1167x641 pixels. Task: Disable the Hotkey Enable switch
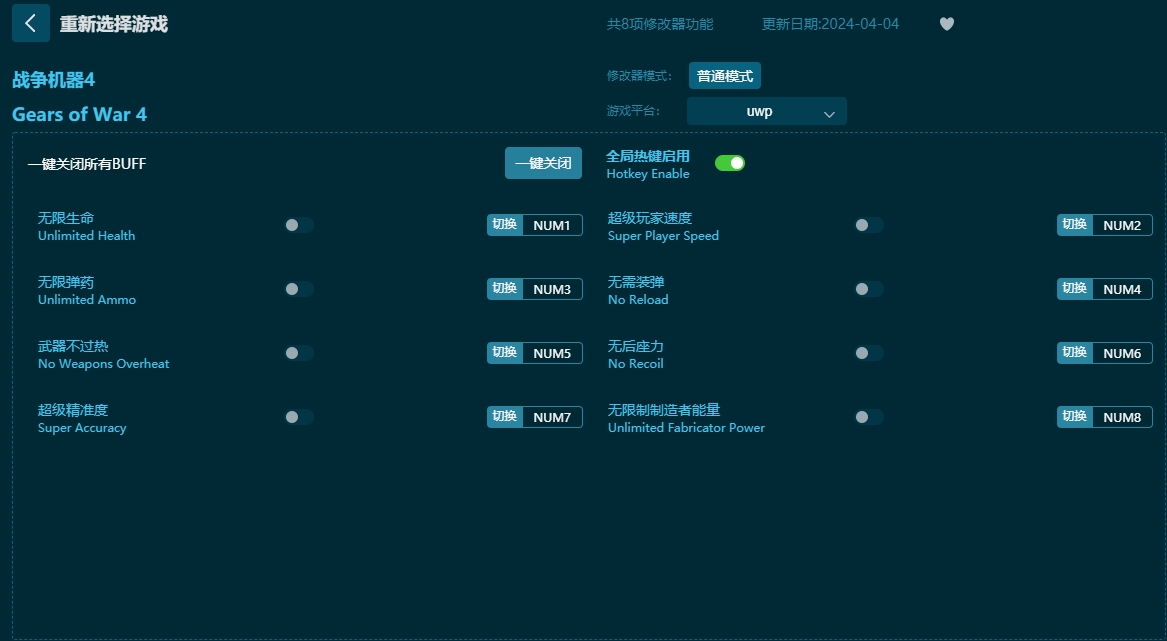point(730,162)
